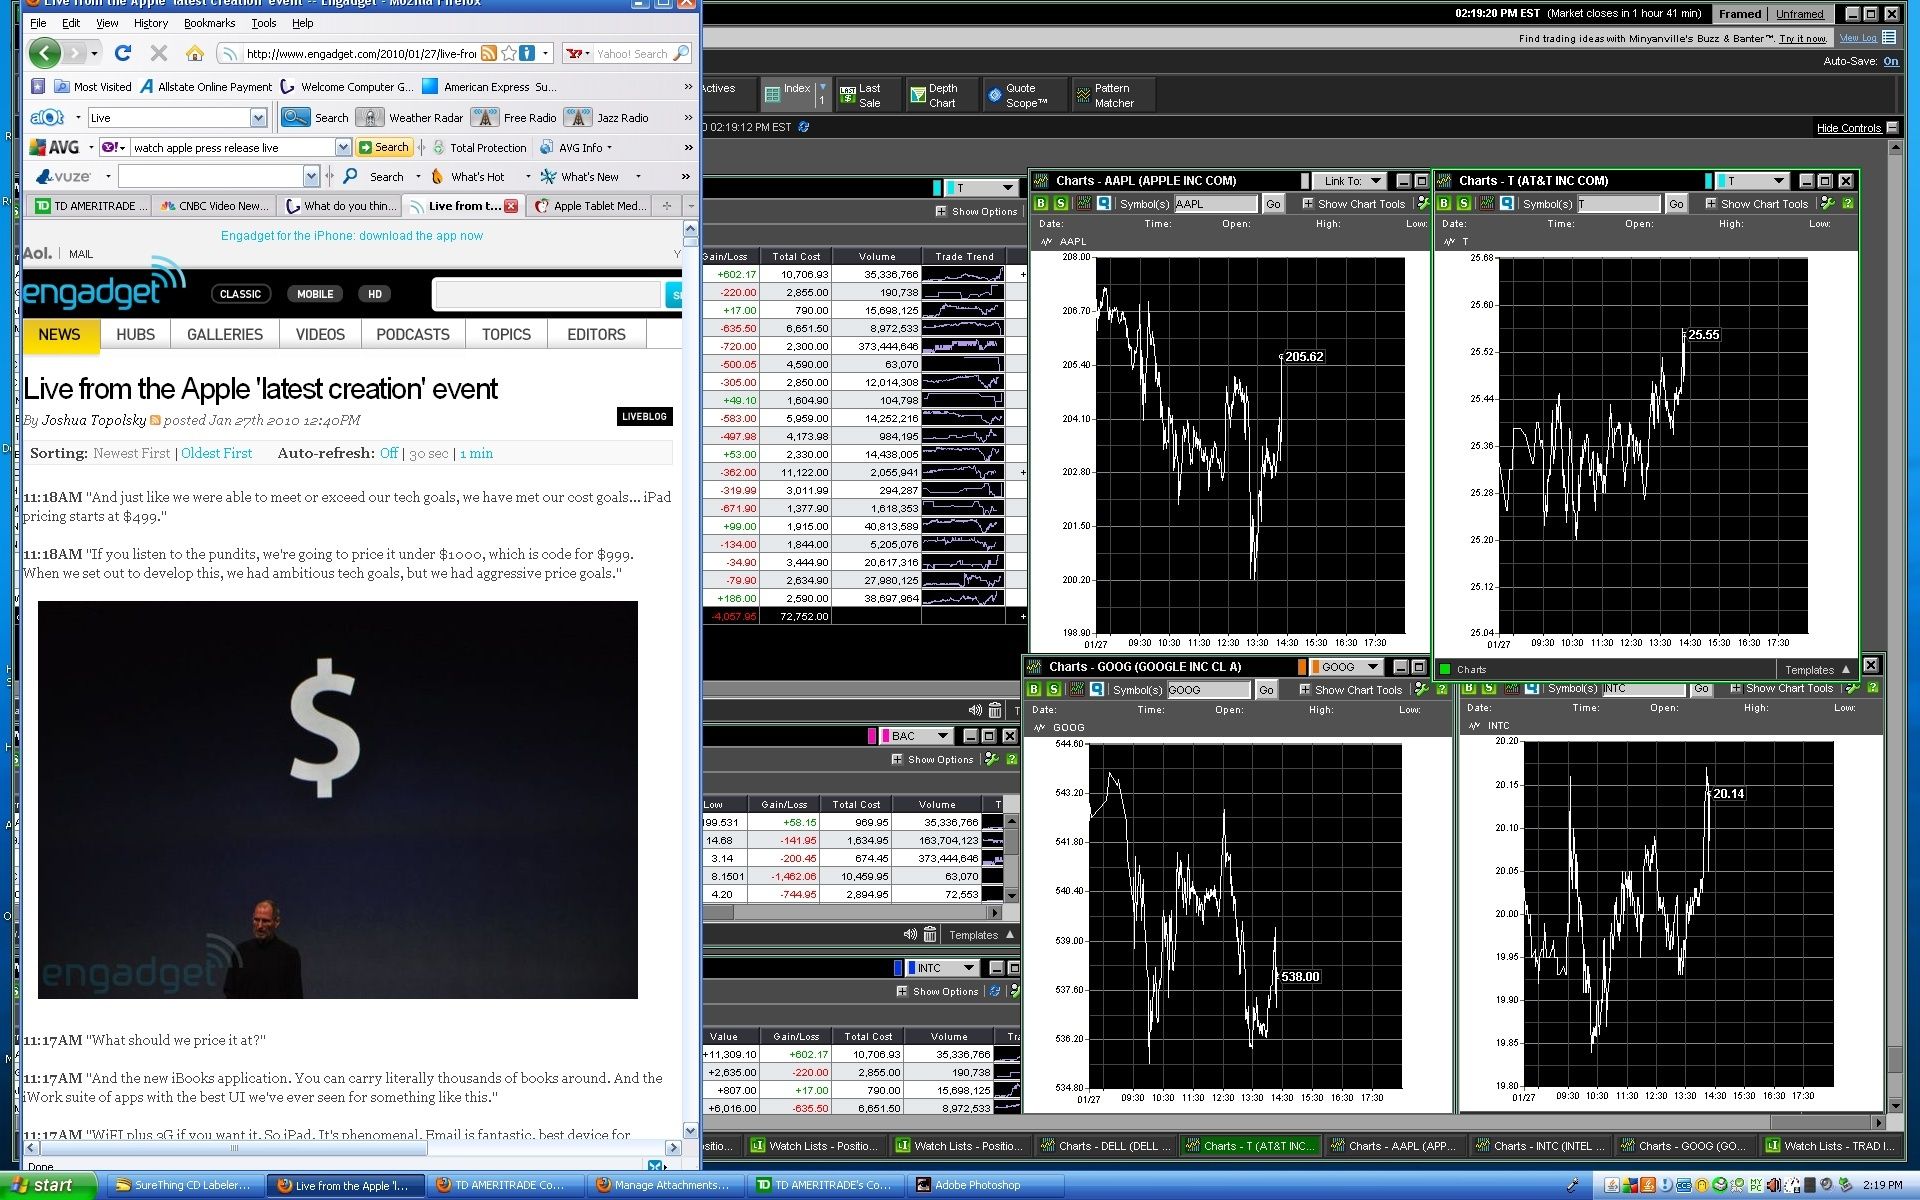
Task: Sort liveblog Oldest First
Action: point(217,453)
